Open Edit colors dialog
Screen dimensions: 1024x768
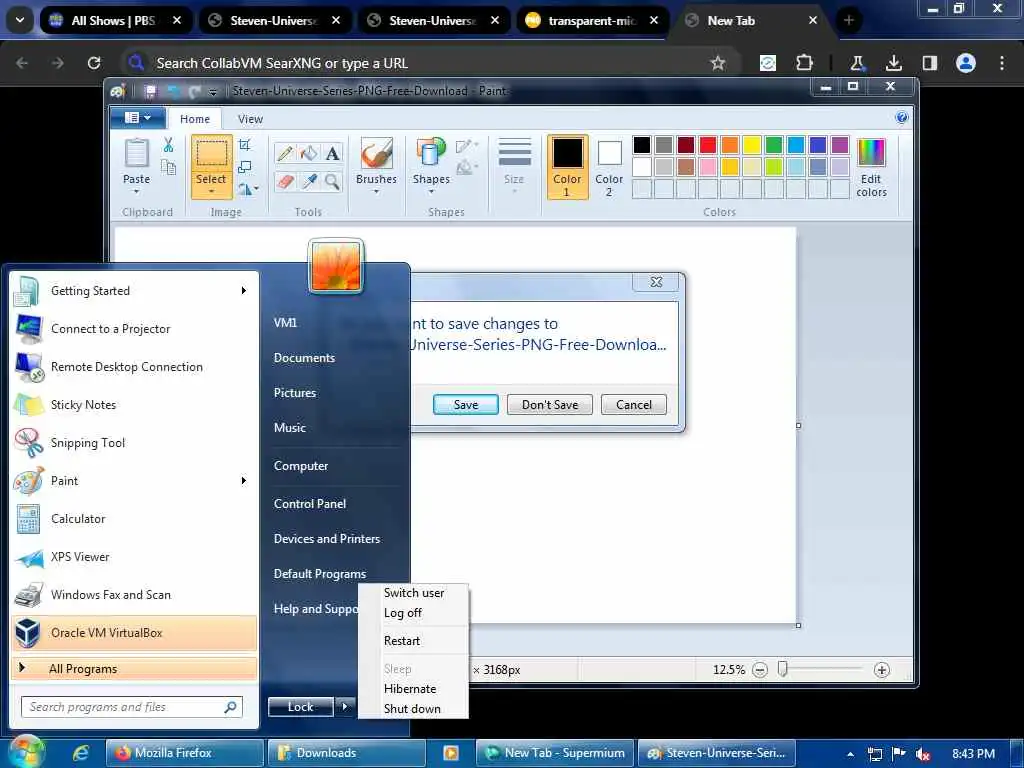pyautogui.click(x=871, y=167)
